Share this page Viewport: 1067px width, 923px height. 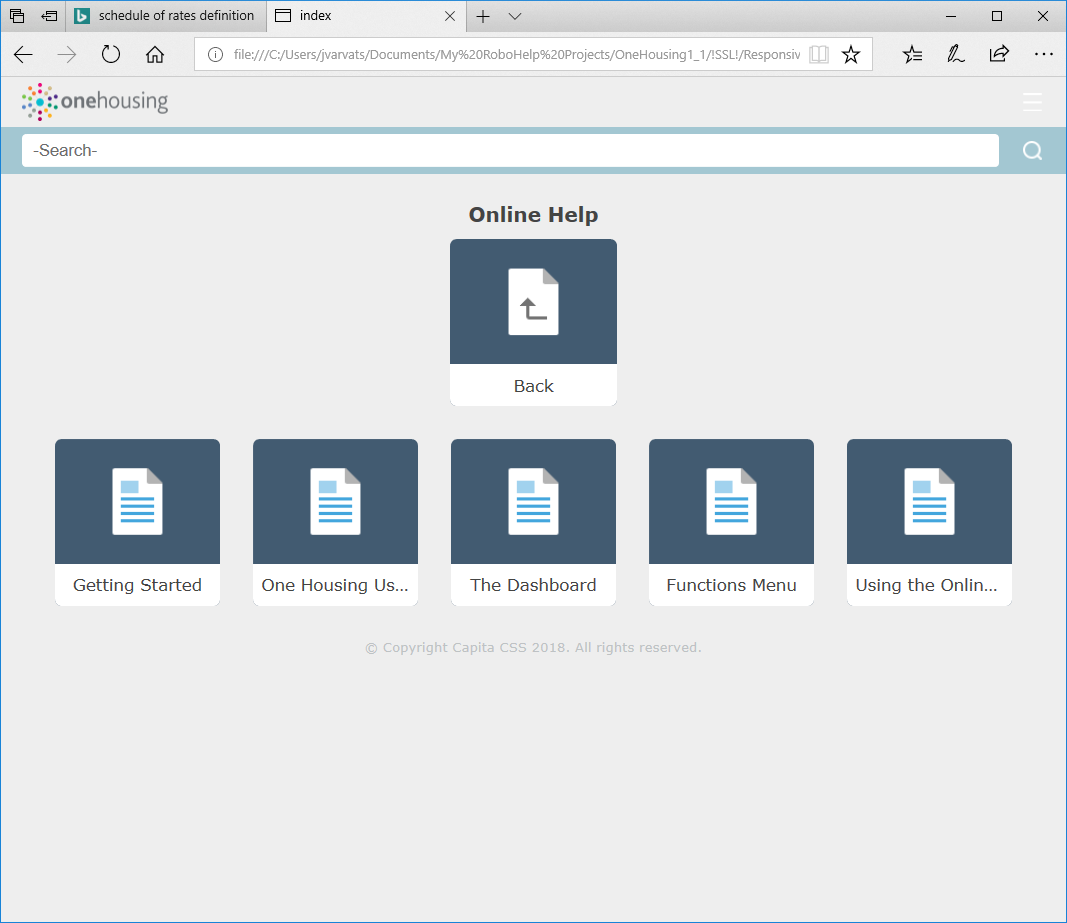[x=1000, y=54]
